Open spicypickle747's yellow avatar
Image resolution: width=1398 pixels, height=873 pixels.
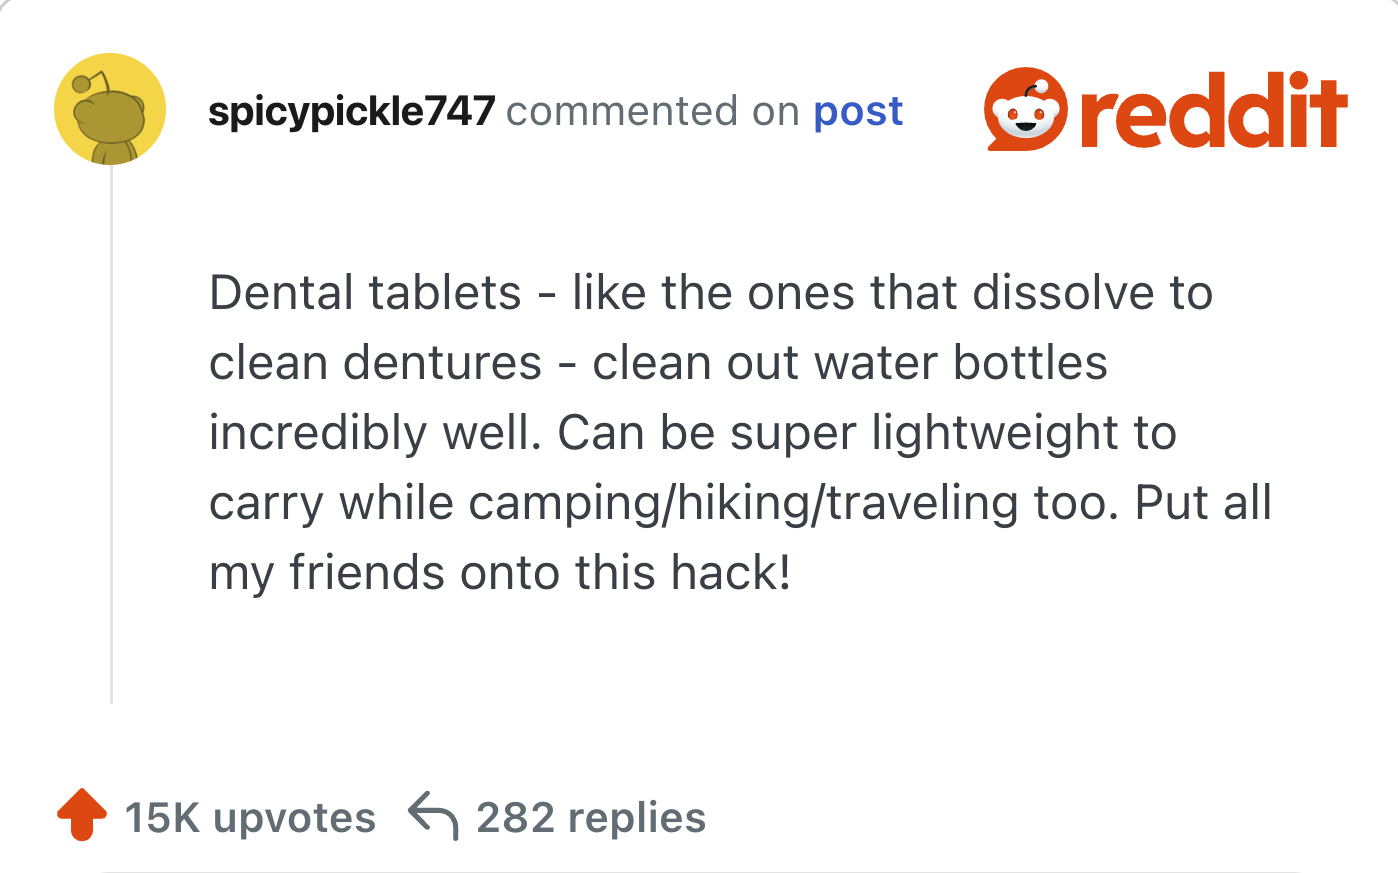click(x=110, y=109)
